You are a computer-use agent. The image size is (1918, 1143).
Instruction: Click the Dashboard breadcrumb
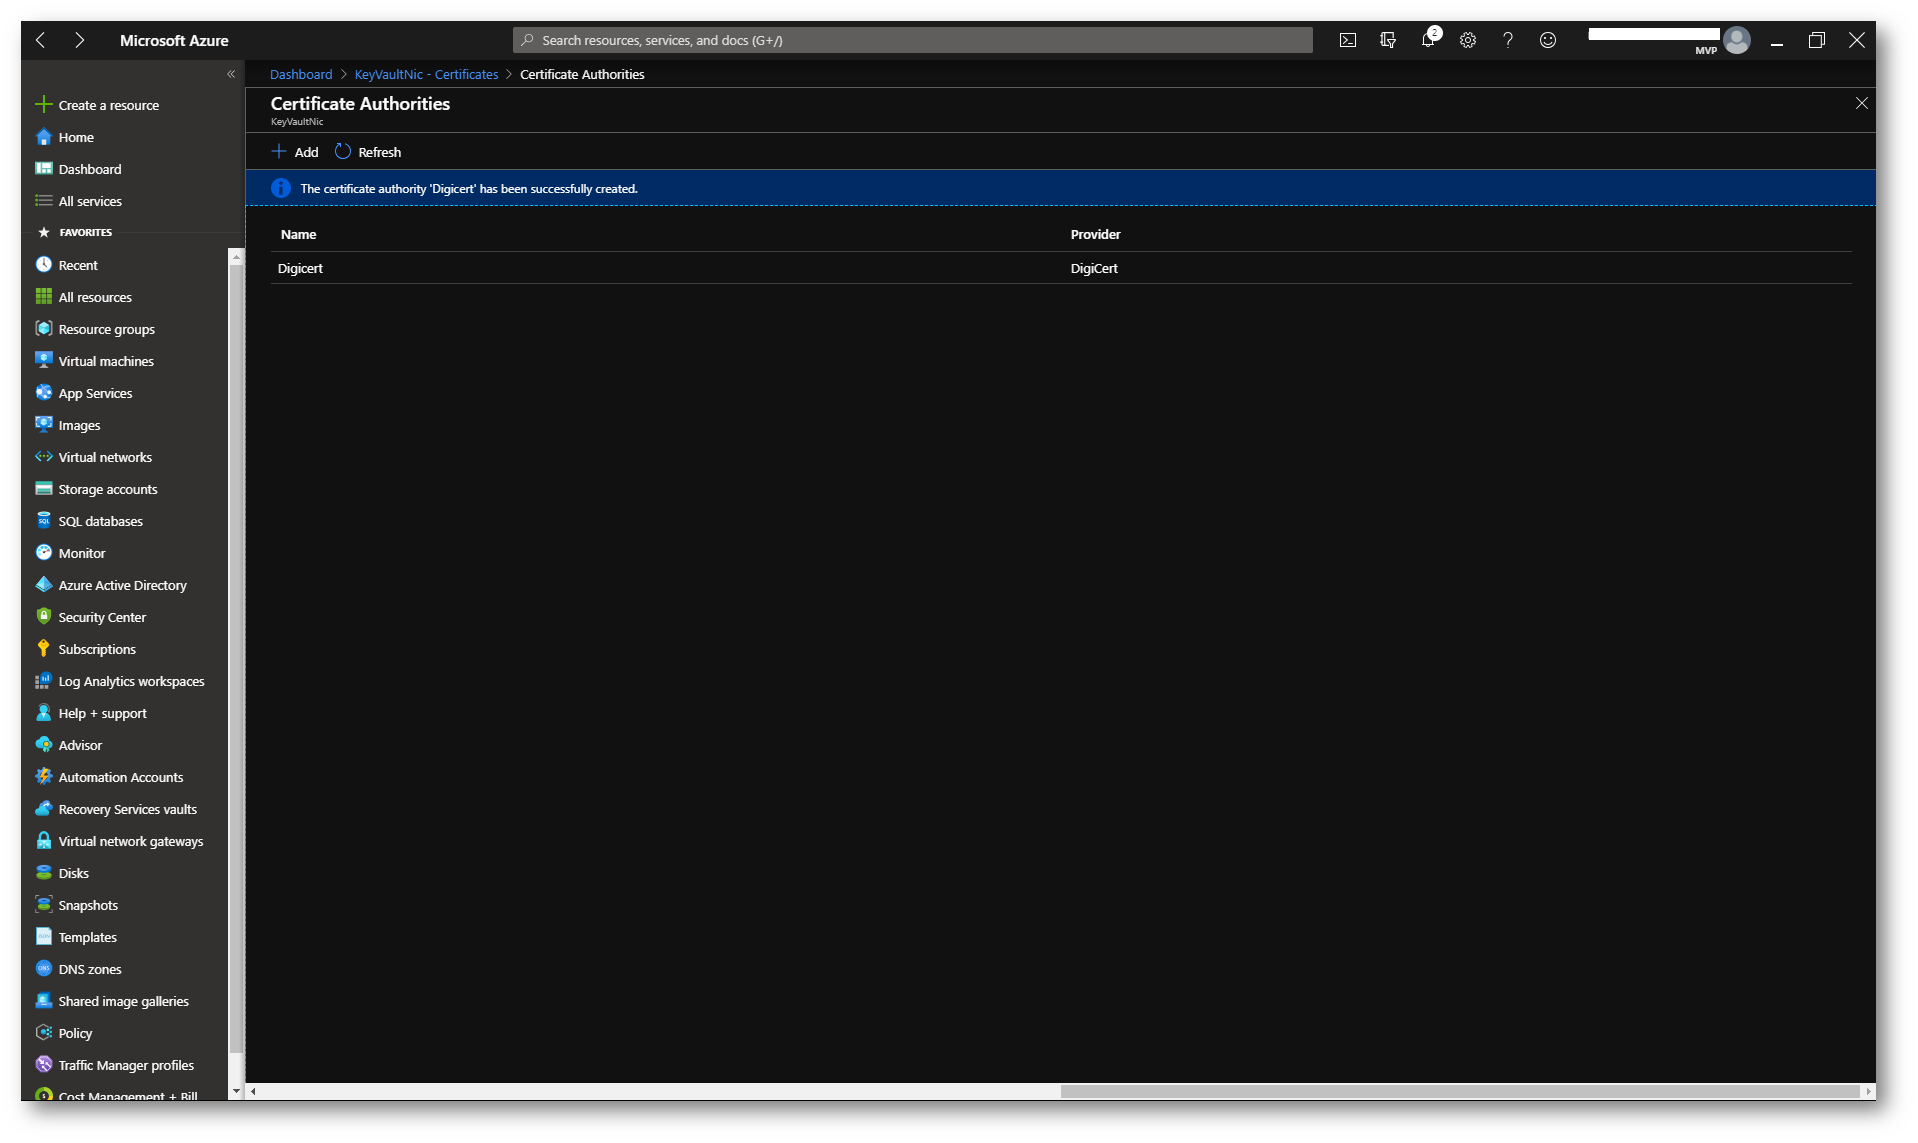pyautogui.click(x=301, y=74)
